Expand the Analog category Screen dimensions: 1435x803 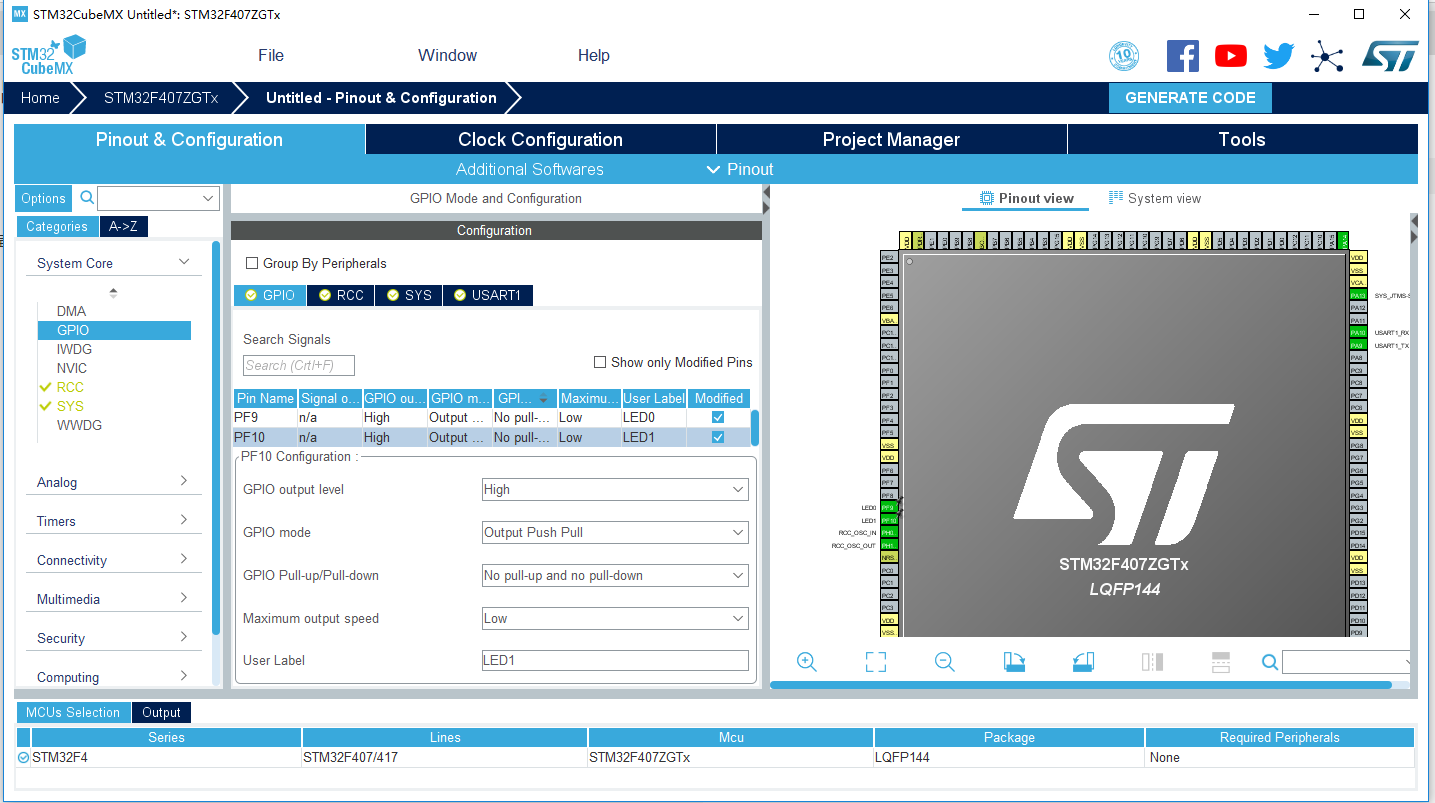tap(184, 481)
